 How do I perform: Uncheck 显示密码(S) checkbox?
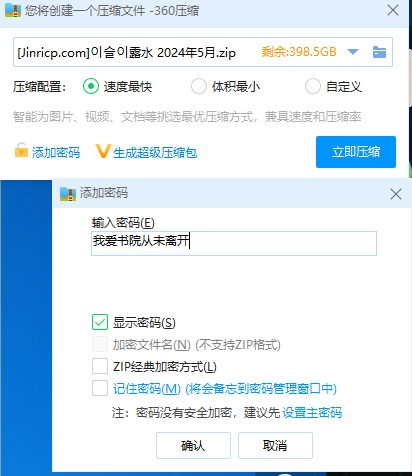[x=100, y=322]
